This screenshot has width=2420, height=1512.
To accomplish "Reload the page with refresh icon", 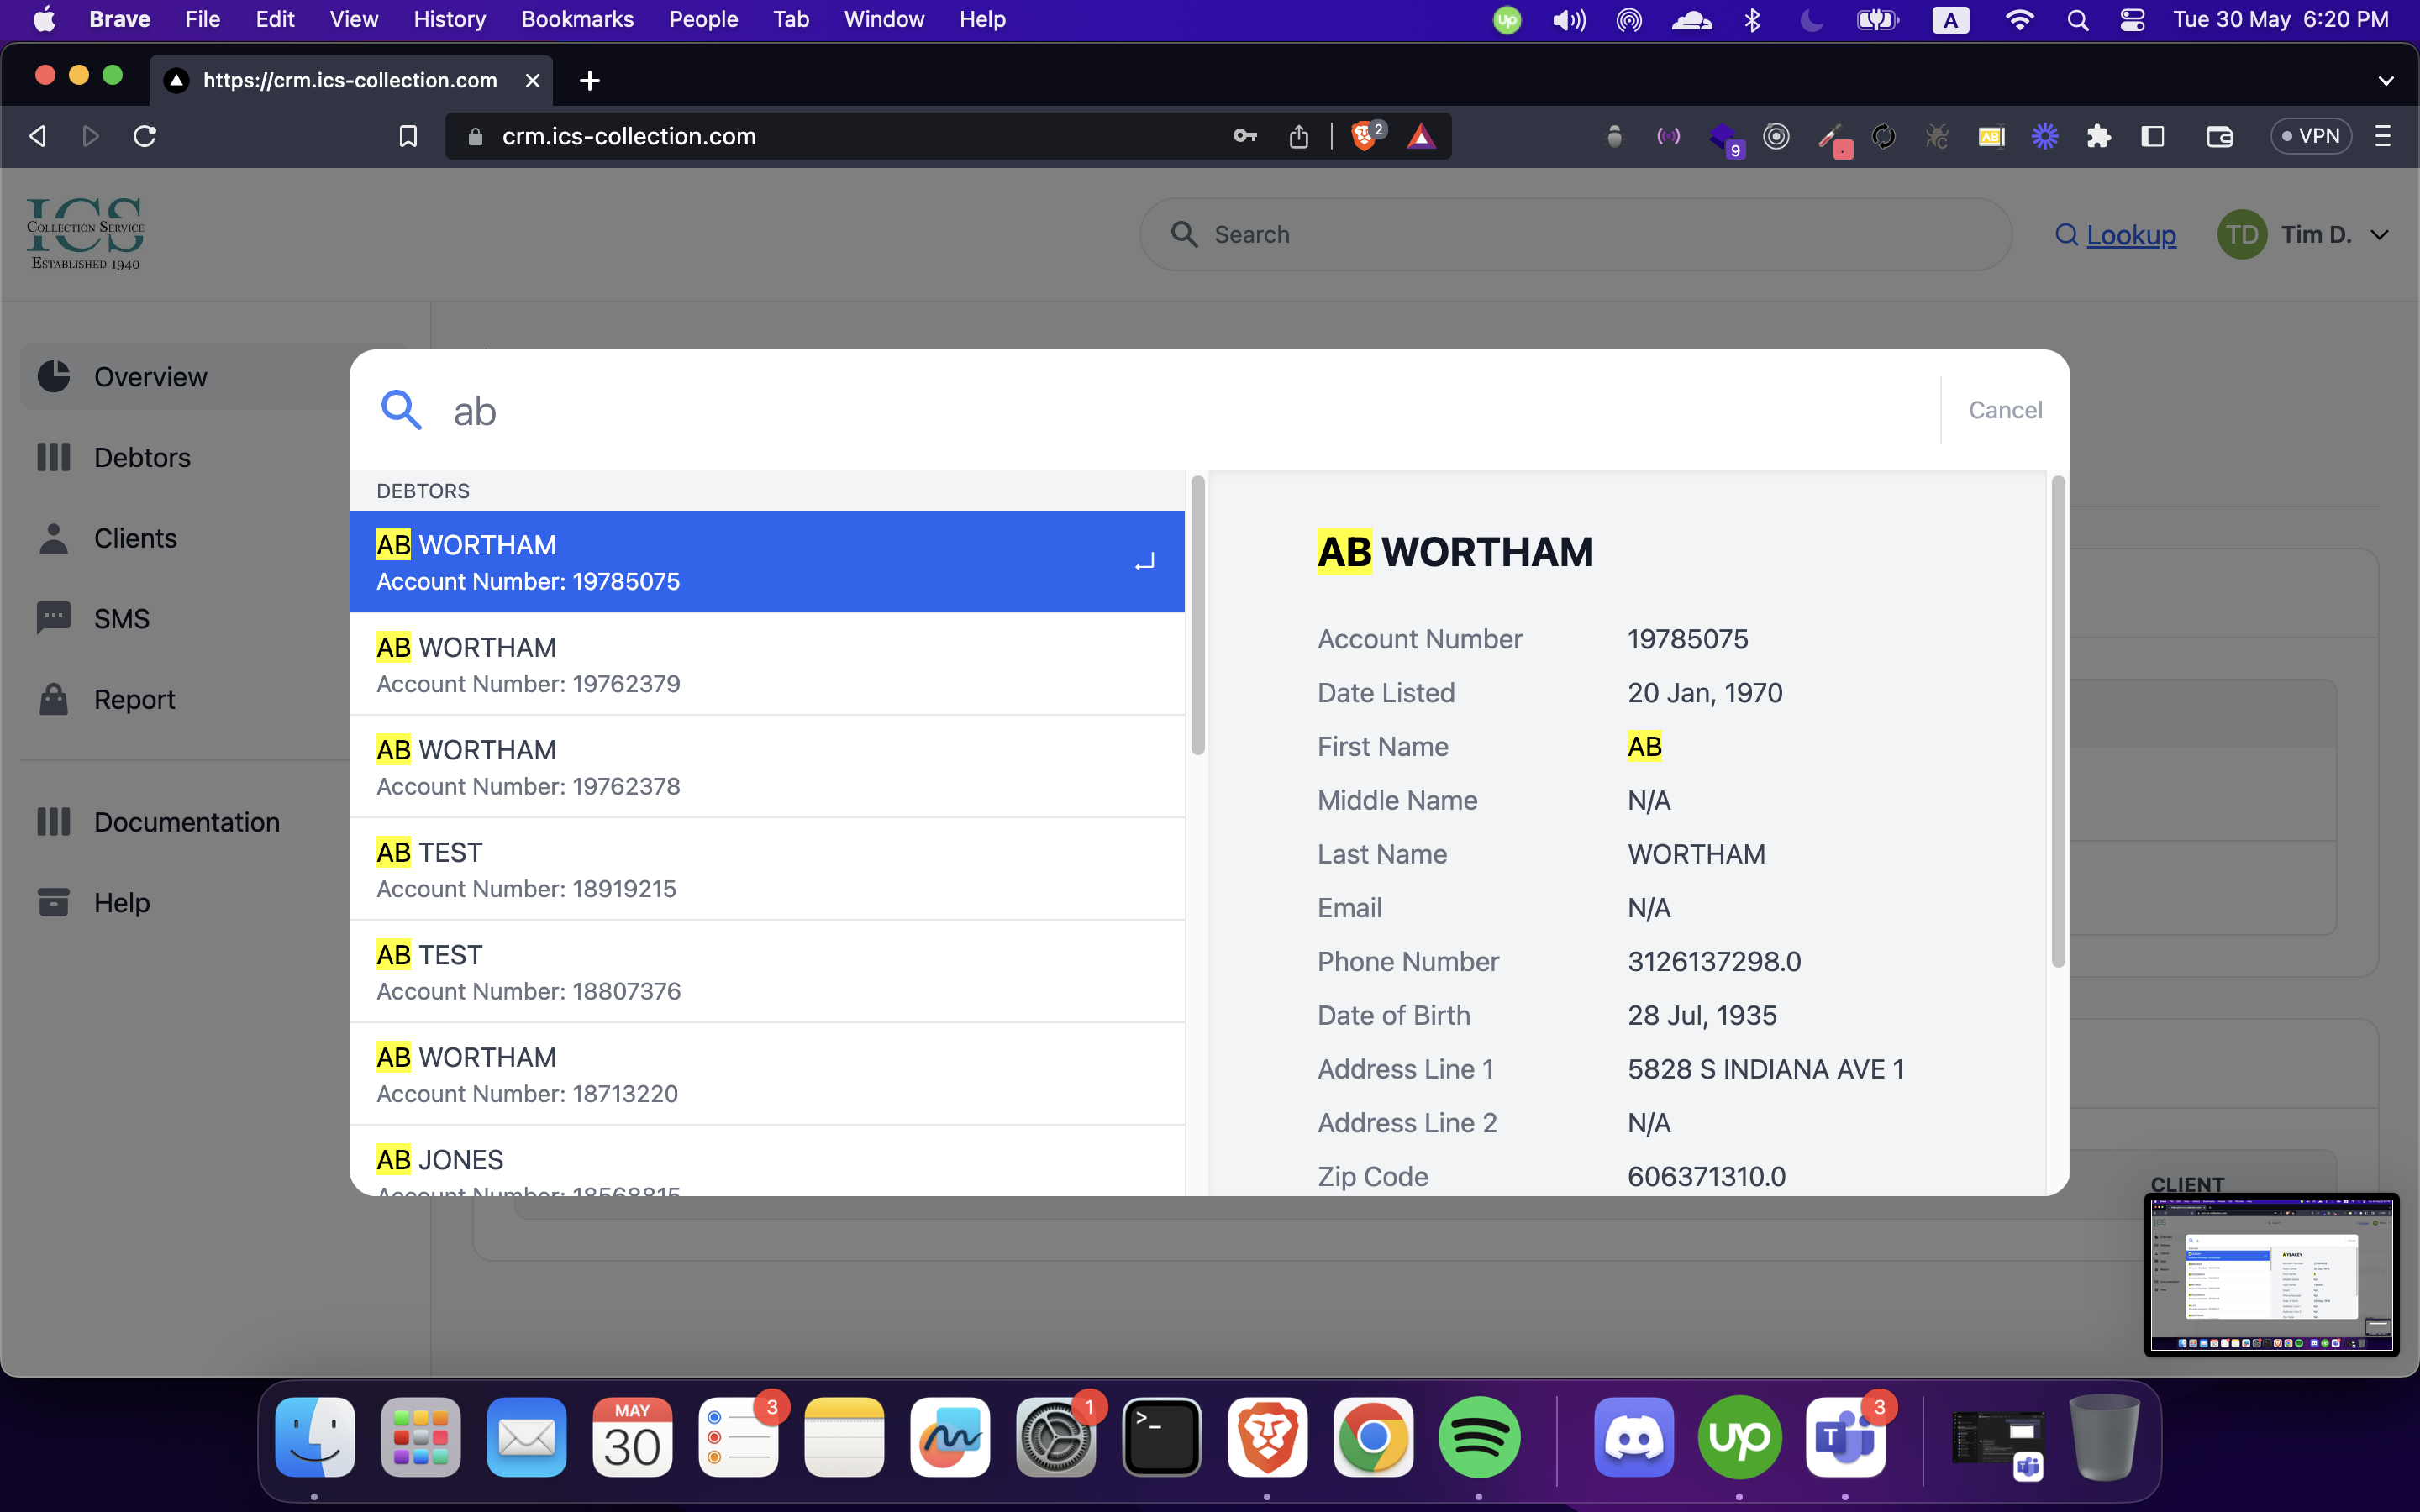I will point(145,136).
